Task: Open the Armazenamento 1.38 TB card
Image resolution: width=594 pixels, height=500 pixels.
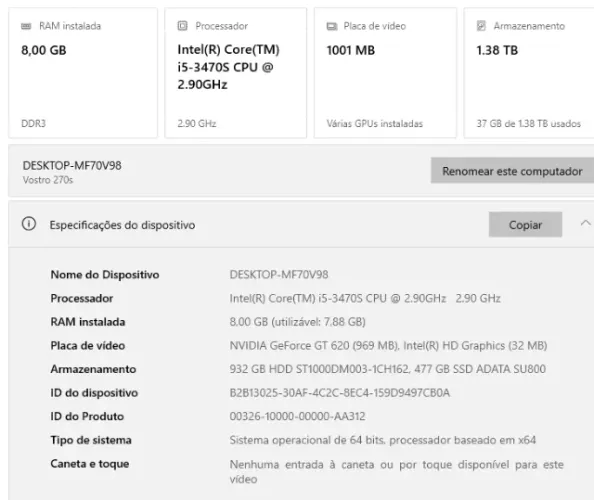Action: coord(529,73)
